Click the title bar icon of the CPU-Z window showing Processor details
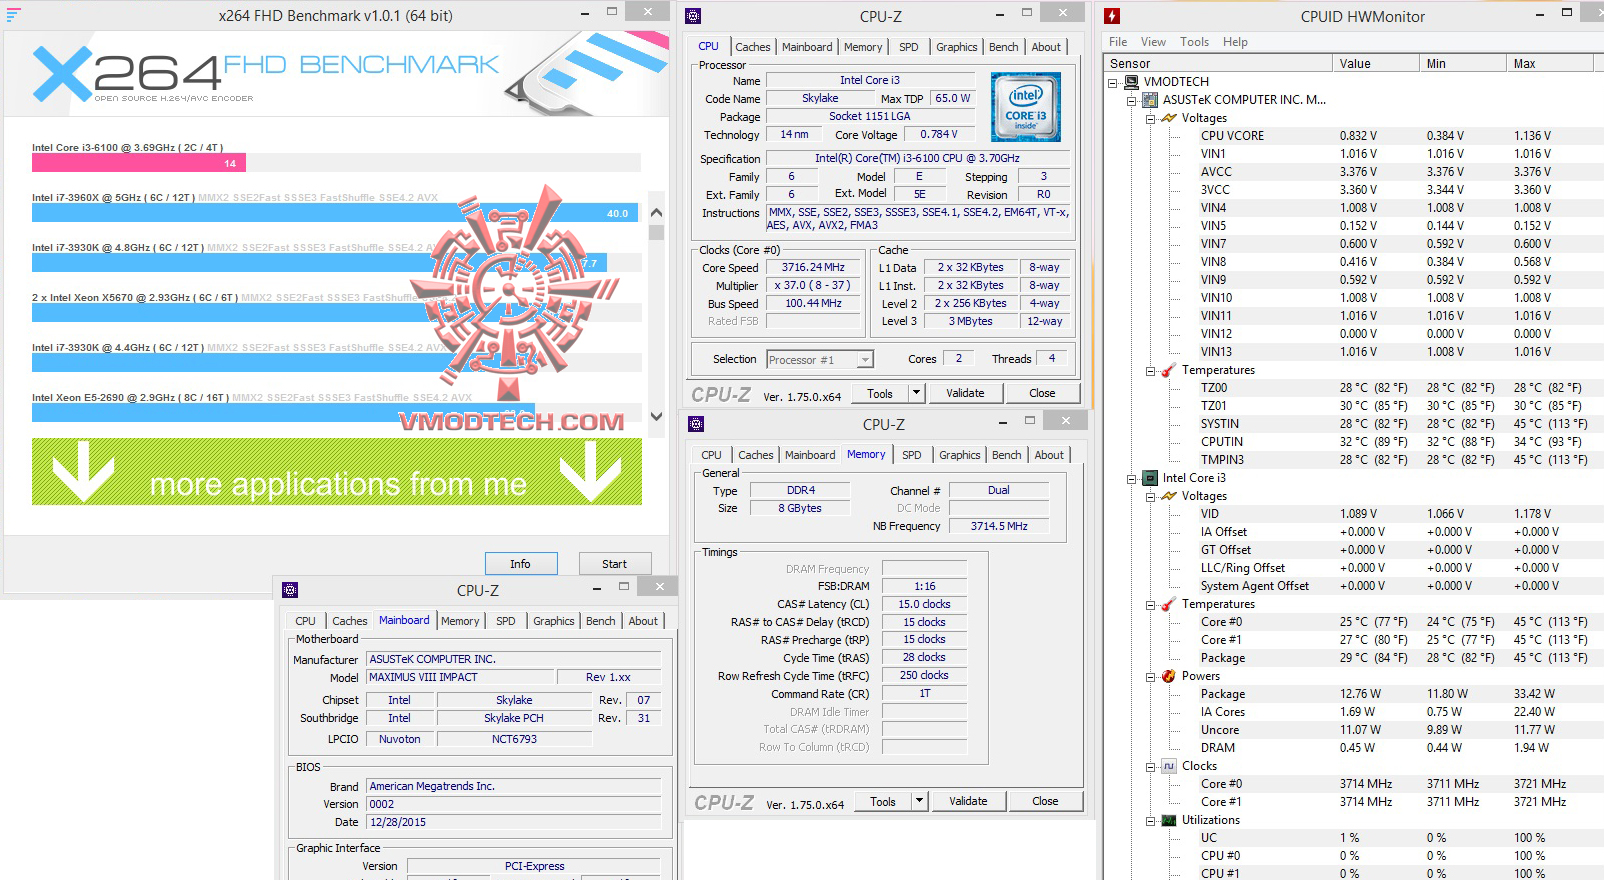Image resolution: width=1604 pixels, height=880 pixels. click(x=693, y=16)
